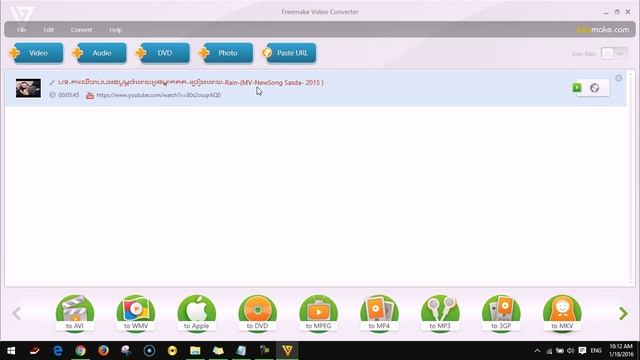Select the to 3GP output format

501,313
